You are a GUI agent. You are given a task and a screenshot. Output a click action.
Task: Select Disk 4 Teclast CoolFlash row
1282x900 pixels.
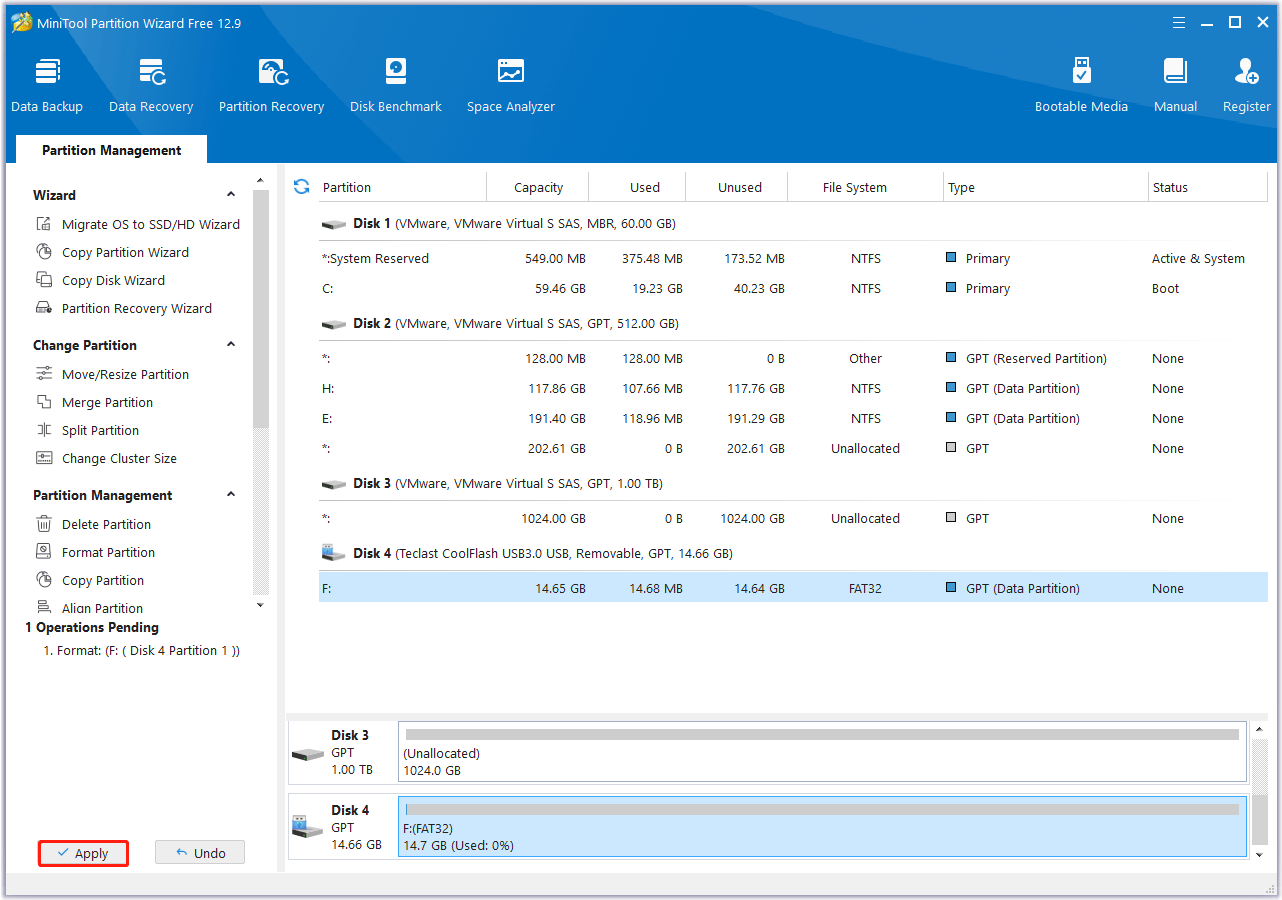tap(793, 553)
